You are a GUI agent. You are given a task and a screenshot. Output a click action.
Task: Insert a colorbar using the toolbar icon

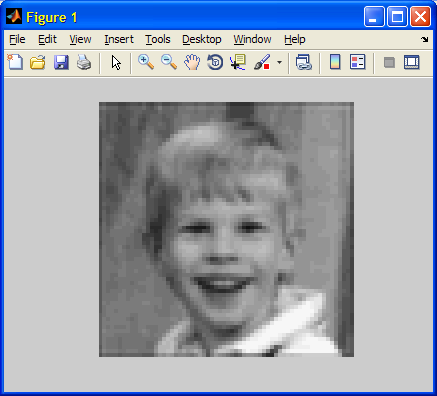click(335, 62)
